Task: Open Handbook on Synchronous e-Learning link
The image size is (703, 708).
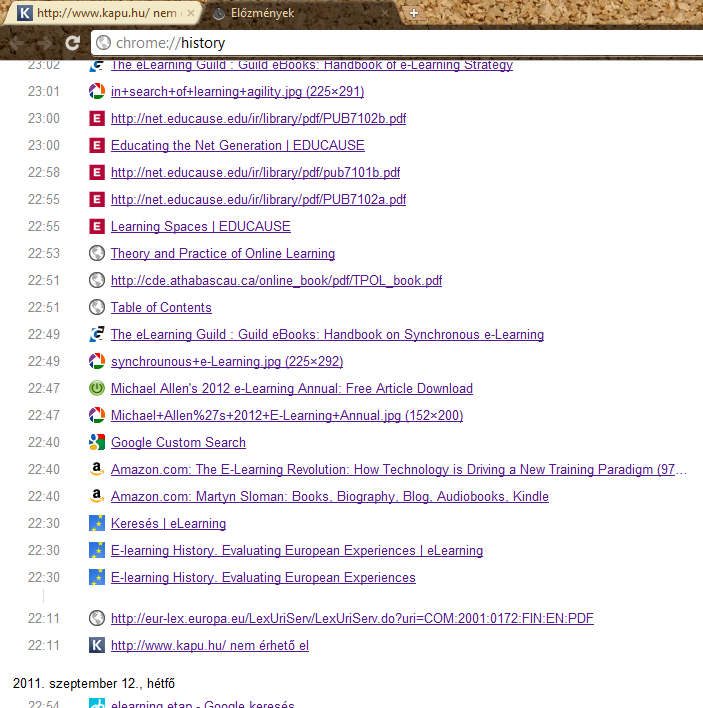Action: point(327,335)
